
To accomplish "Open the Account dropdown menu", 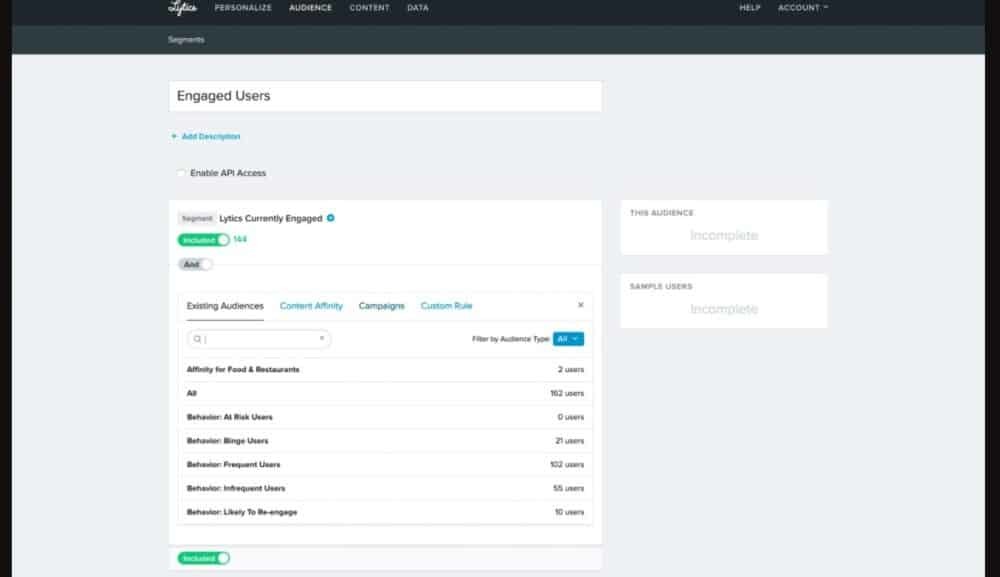I will pyautogui.click(x=803, y=8).
